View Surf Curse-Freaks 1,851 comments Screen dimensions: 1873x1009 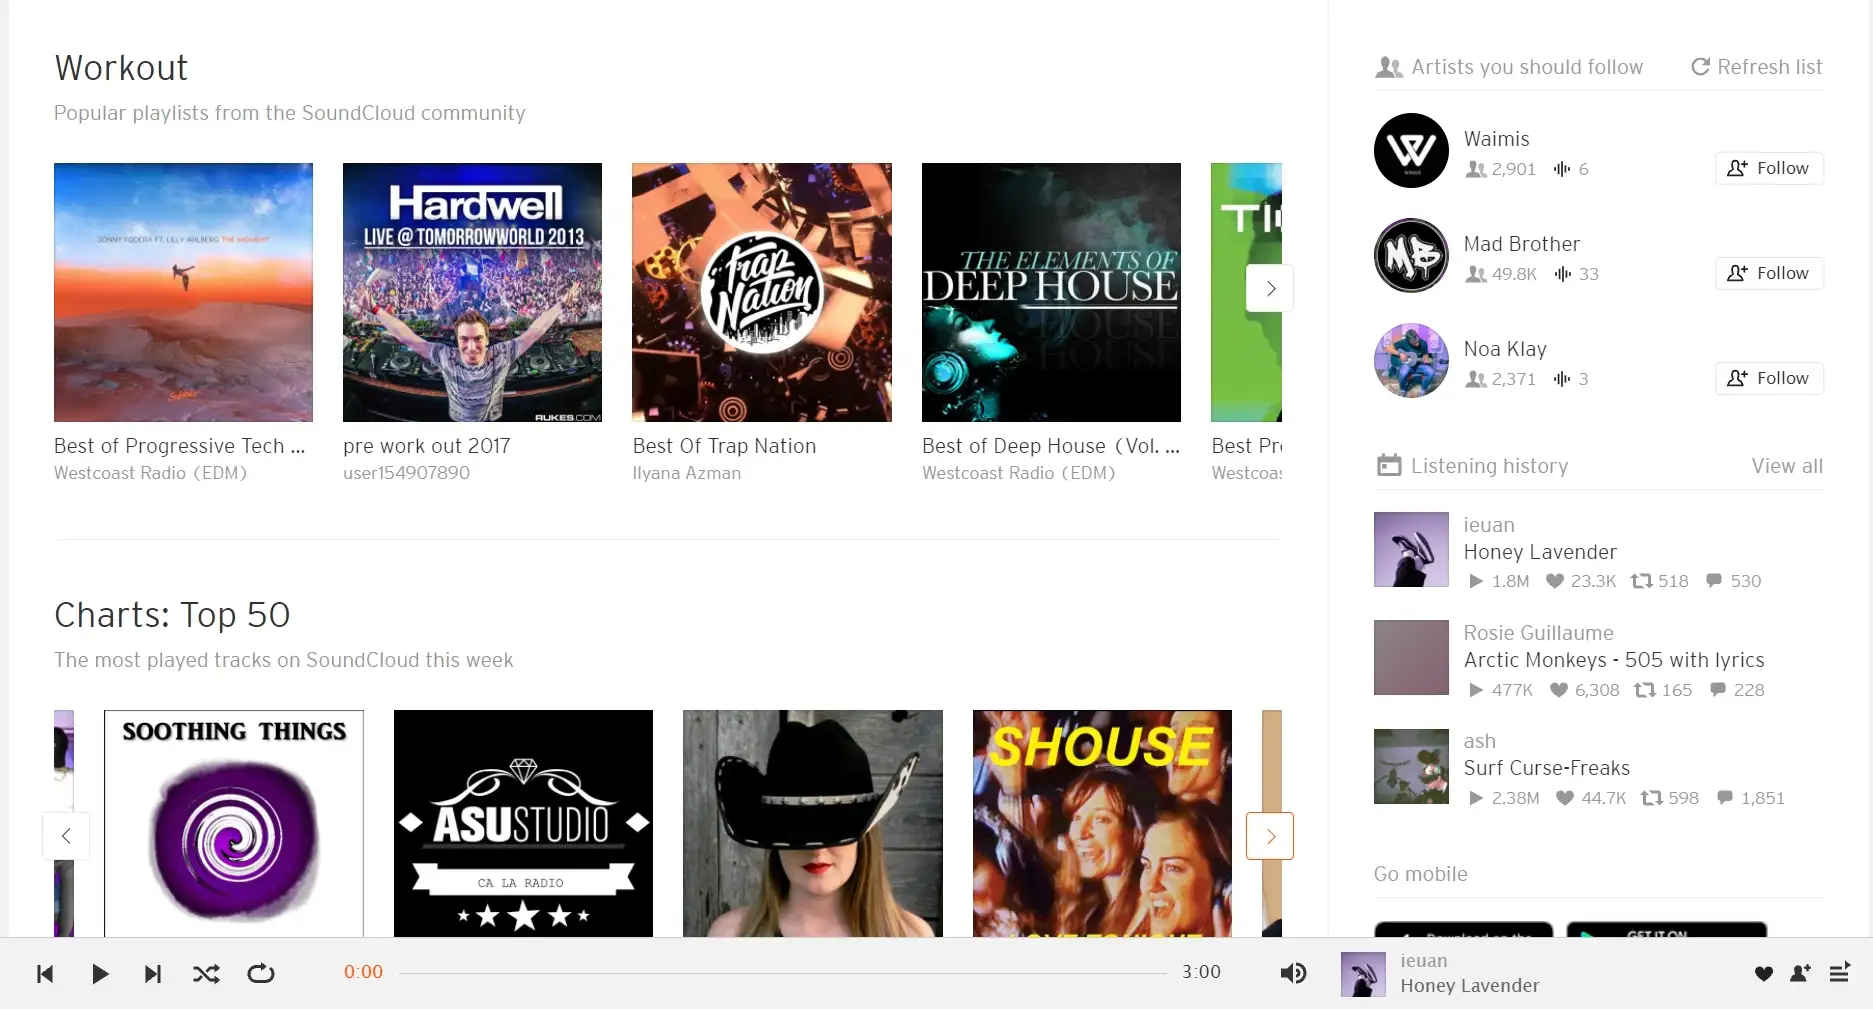coord(1750,798)
